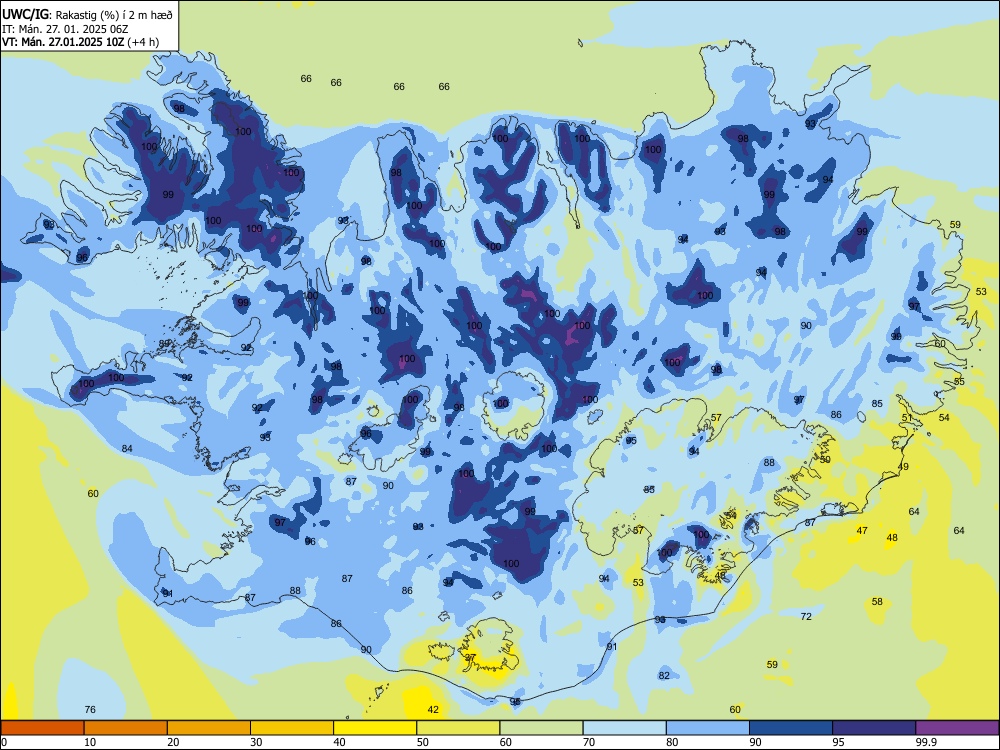Click the legend scale label '70'
Screen dimensions: 1000x750
(x=589, y=742)
